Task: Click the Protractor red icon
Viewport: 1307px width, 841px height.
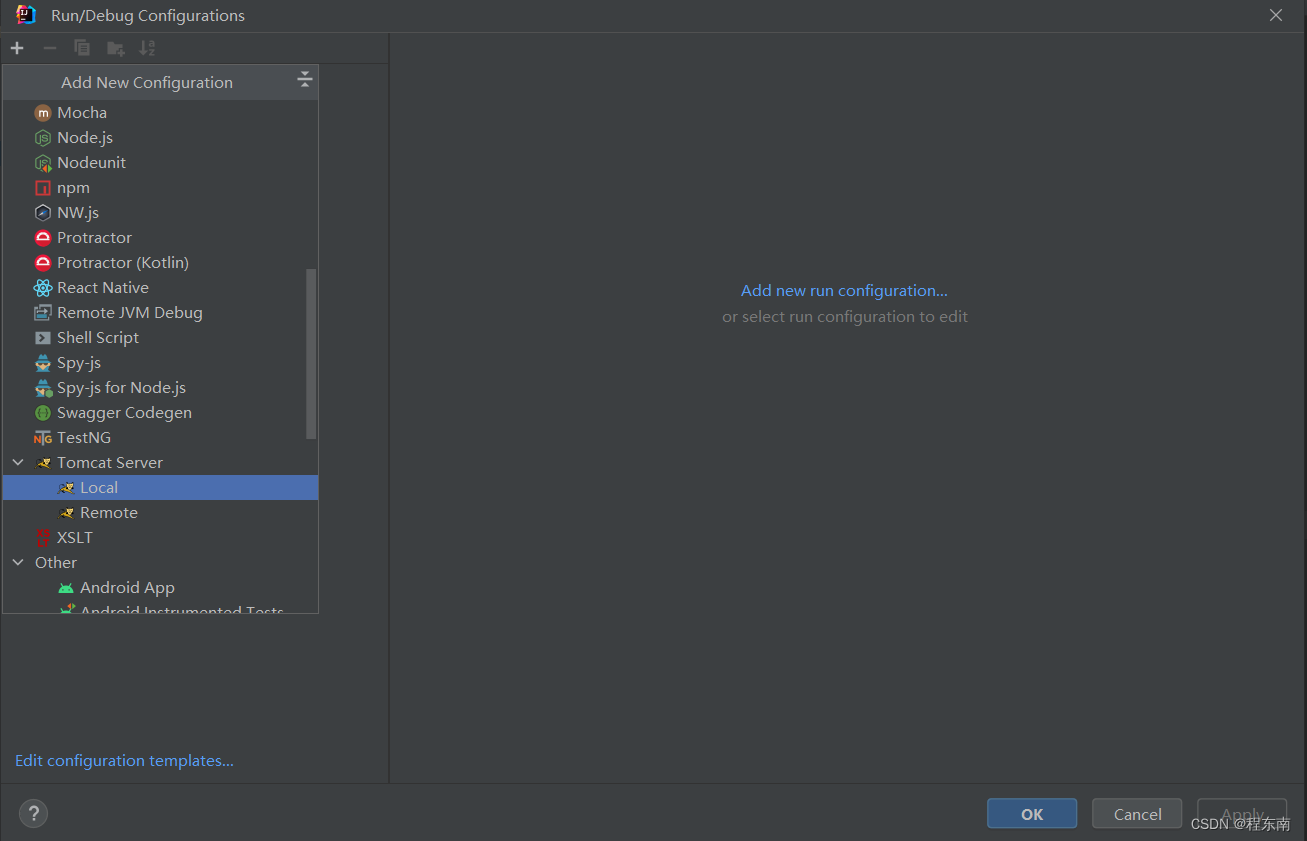Action: [x=42, y=238]
